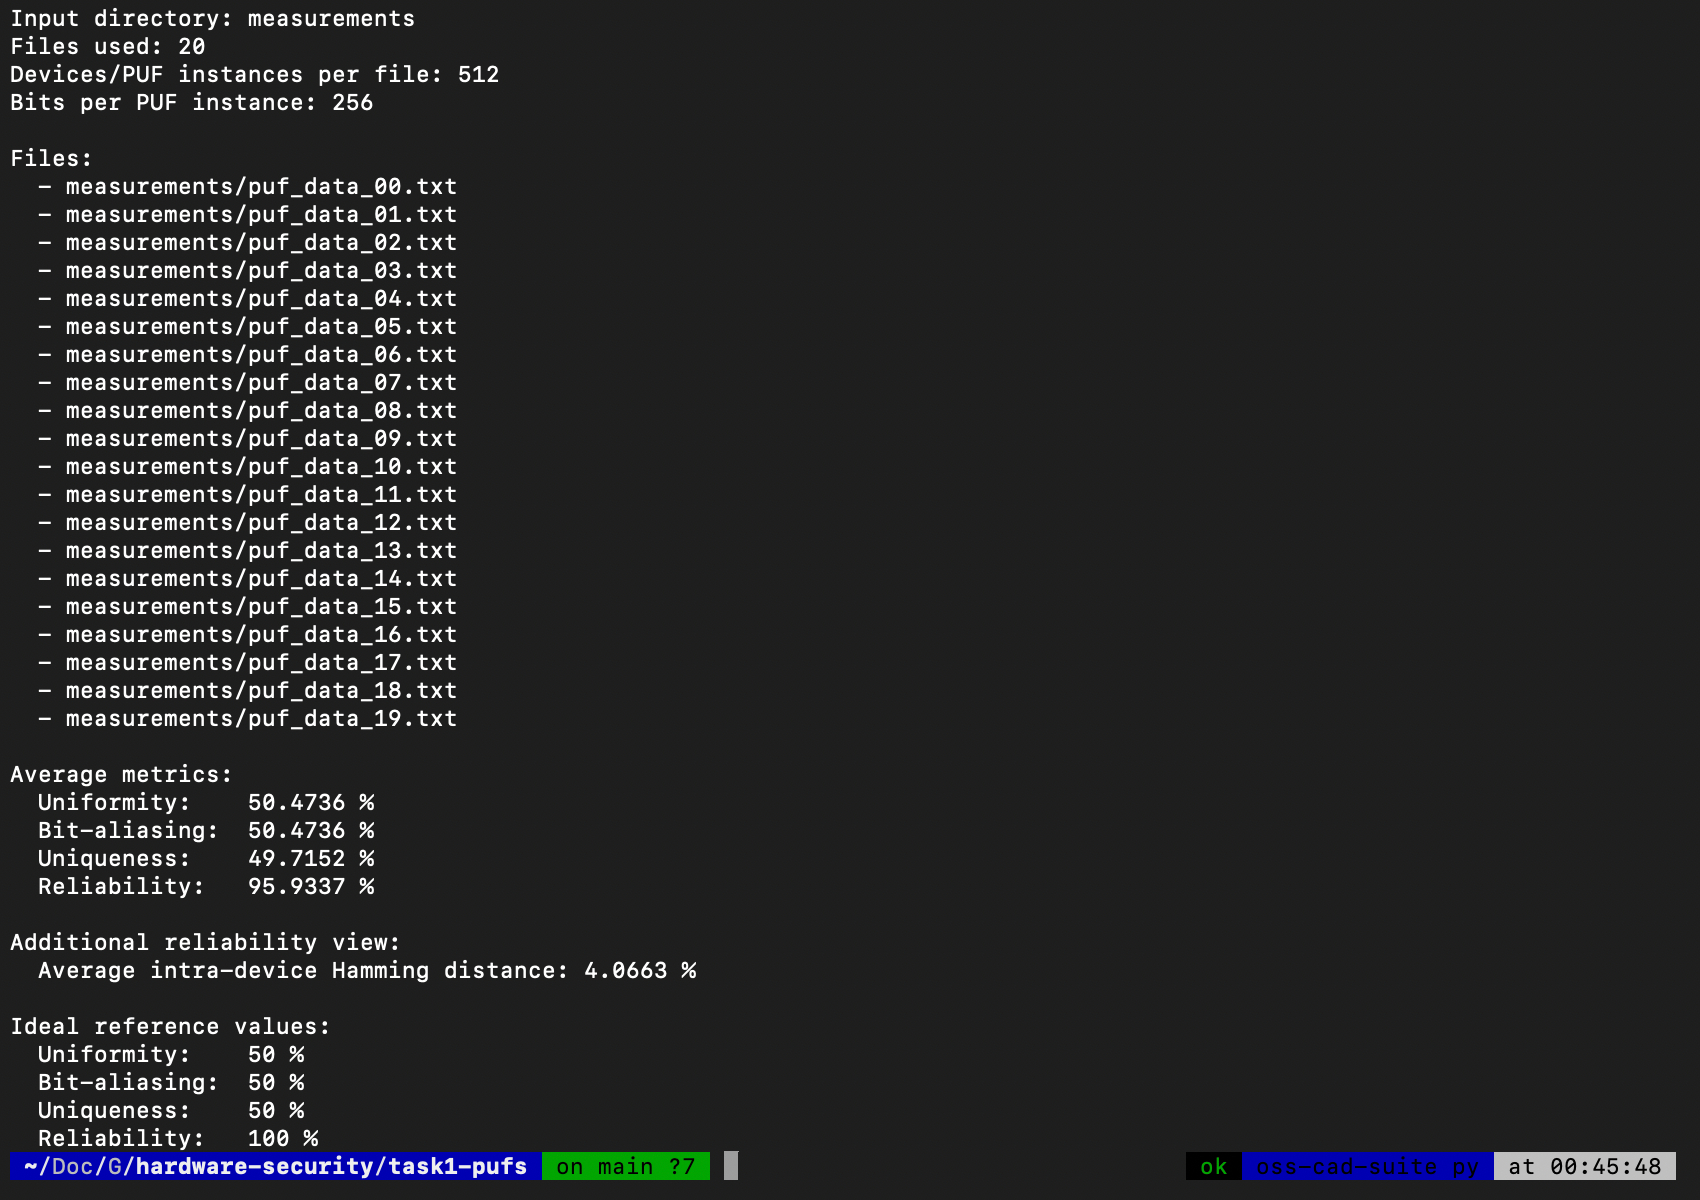
Task: Click 'Devices/PUF instances per file: 512' line
Action: tap(254, 75)
